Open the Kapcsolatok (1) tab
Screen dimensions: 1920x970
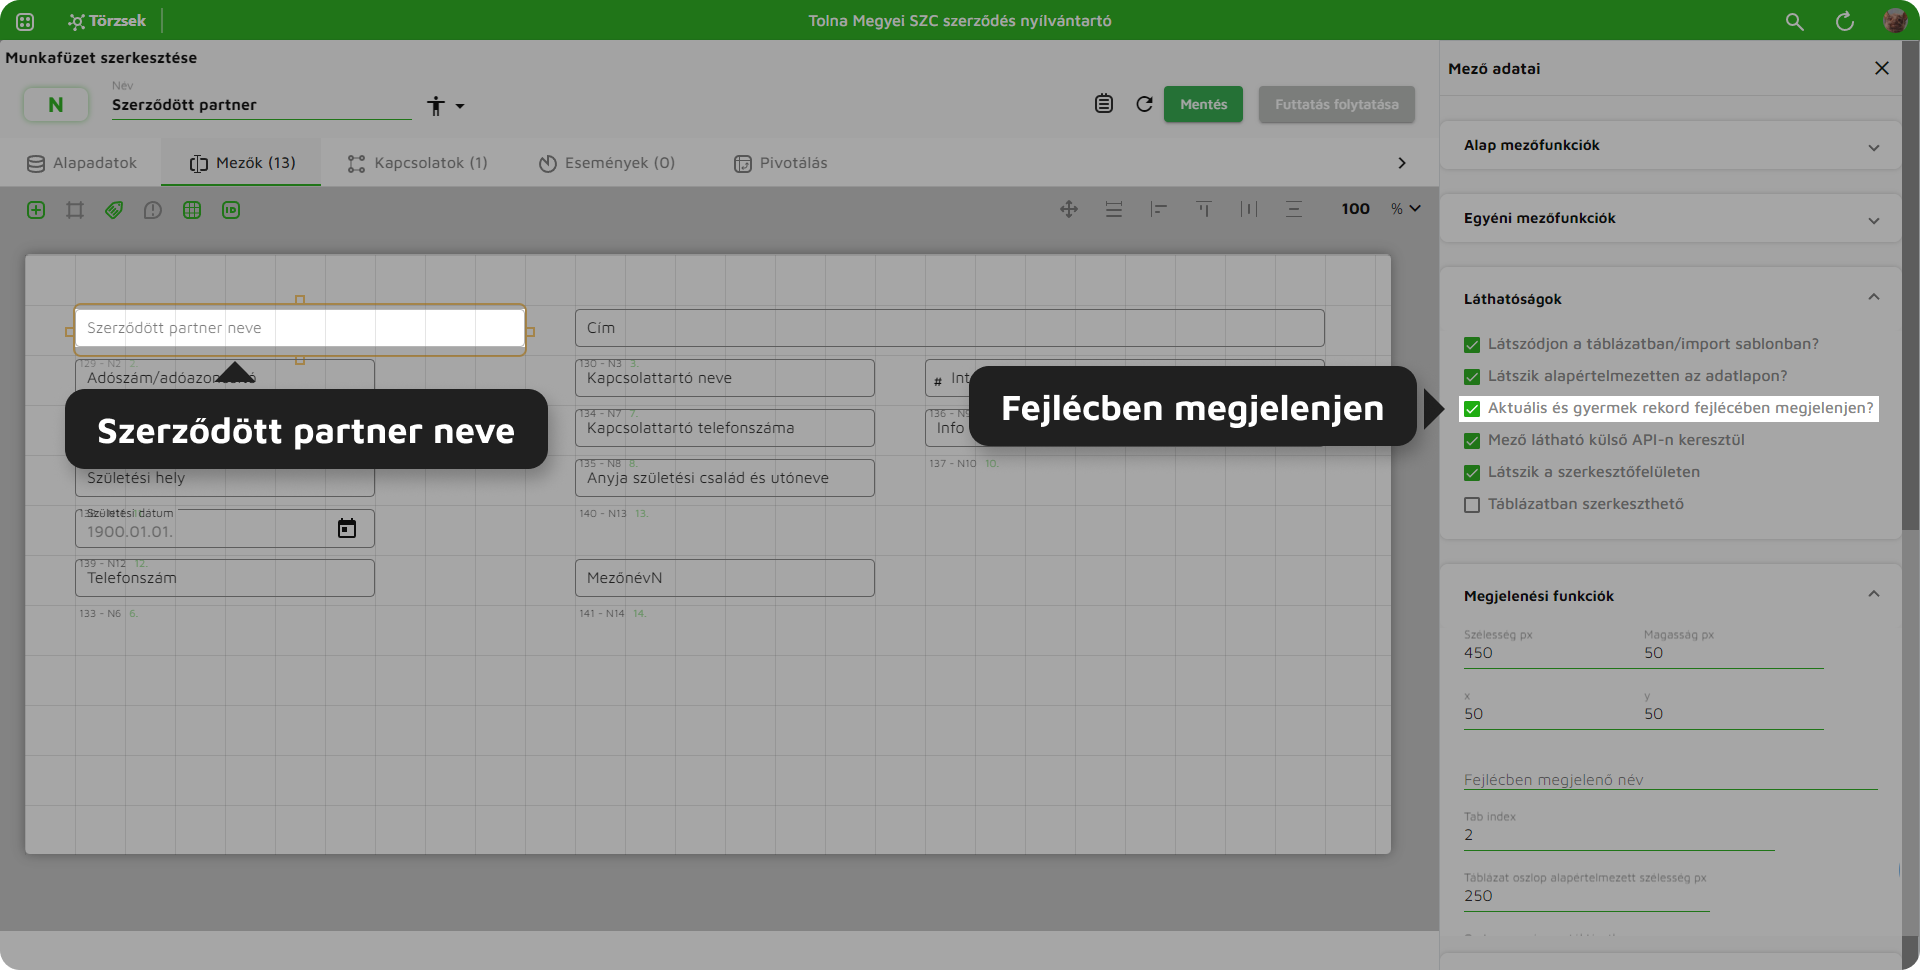pos(418,163)
